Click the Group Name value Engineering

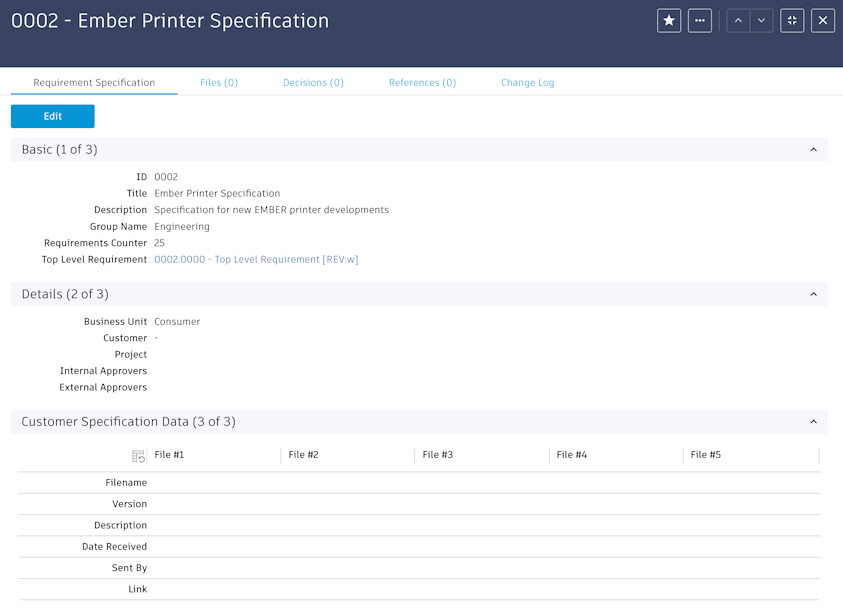(x=182, y=226)
